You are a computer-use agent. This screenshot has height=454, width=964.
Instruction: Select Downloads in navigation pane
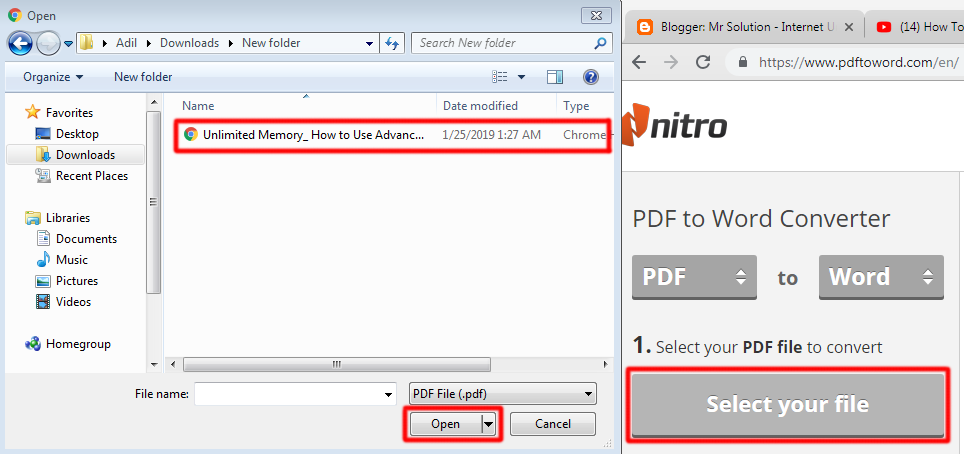tap(76, 154)
